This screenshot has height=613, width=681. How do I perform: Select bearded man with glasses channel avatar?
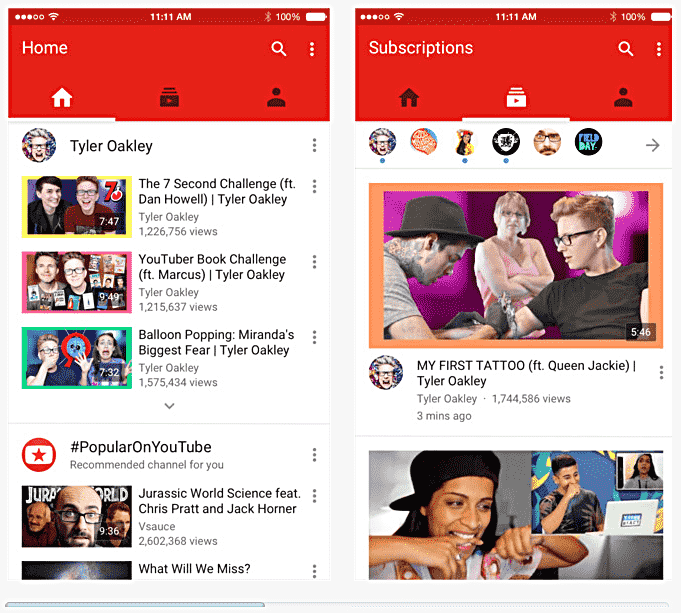point(547,142)
